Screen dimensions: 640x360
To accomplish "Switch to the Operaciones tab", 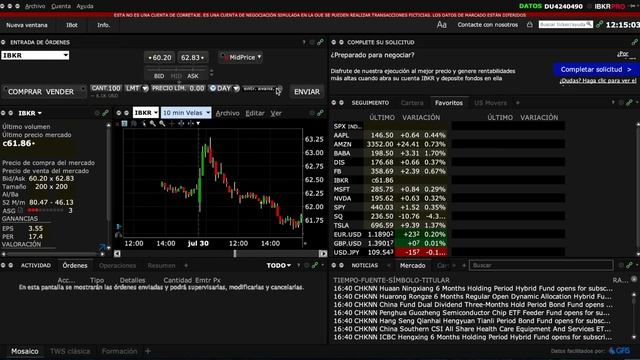I will pyautogui.click(x=117, y=265).
